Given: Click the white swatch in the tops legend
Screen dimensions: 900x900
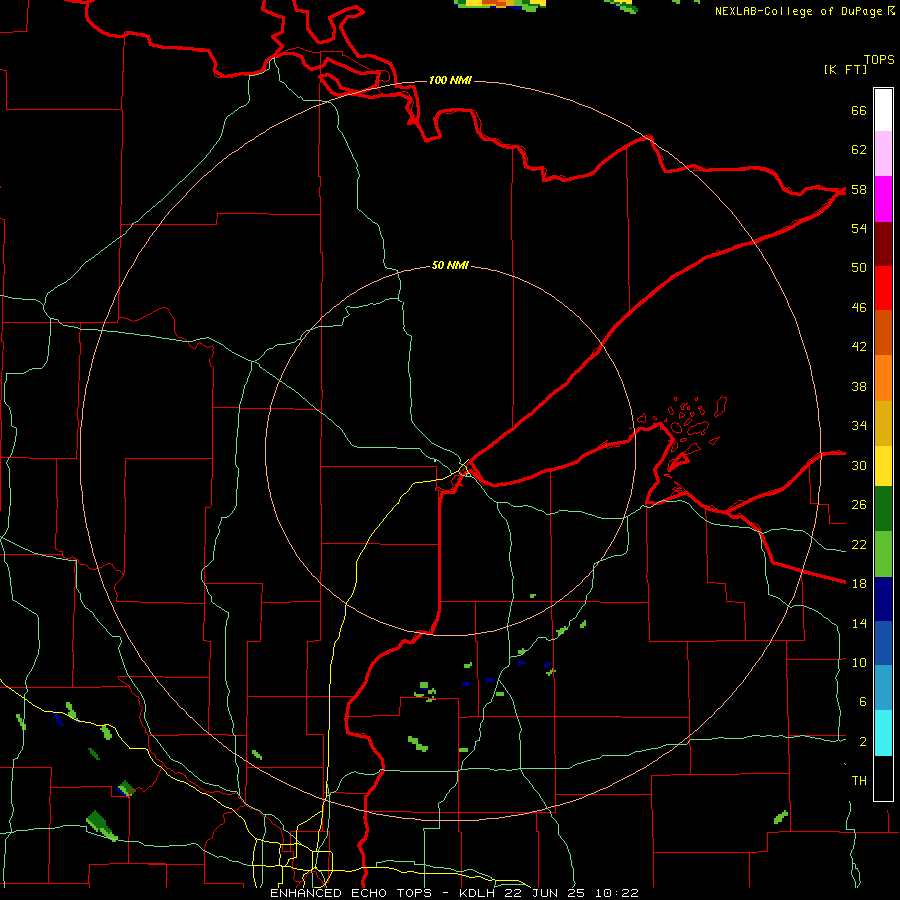Looking at the screenshot, I should tap(883, 110).
